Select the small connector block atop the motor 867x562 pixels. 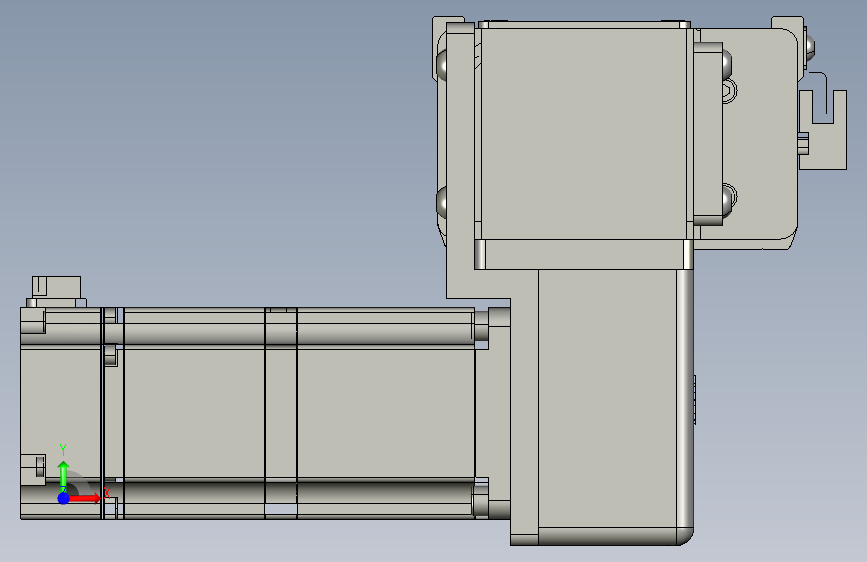tap(56, 288)
